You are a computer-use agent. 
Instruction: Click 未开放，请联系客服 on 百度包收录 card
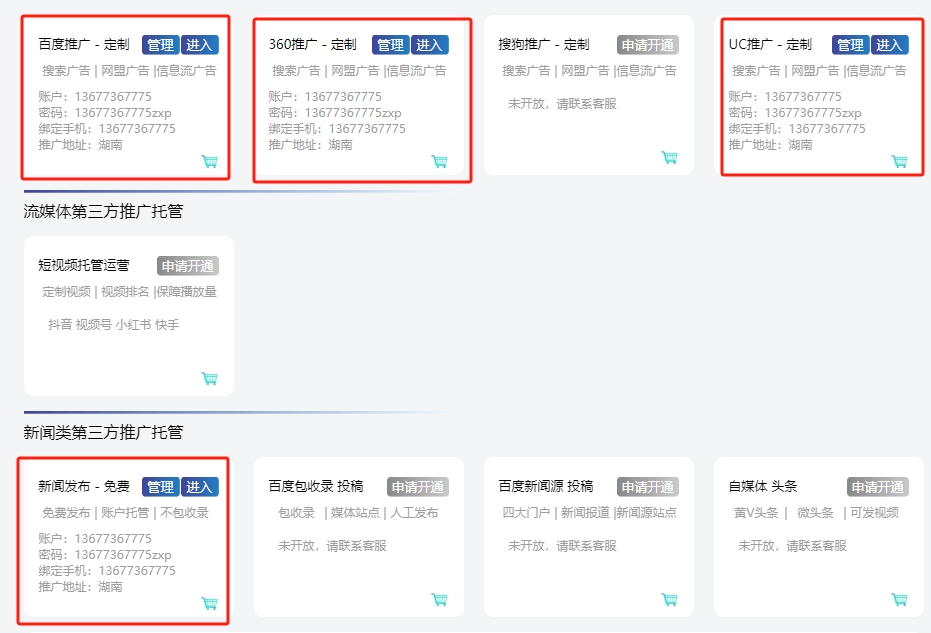[332, 546]
